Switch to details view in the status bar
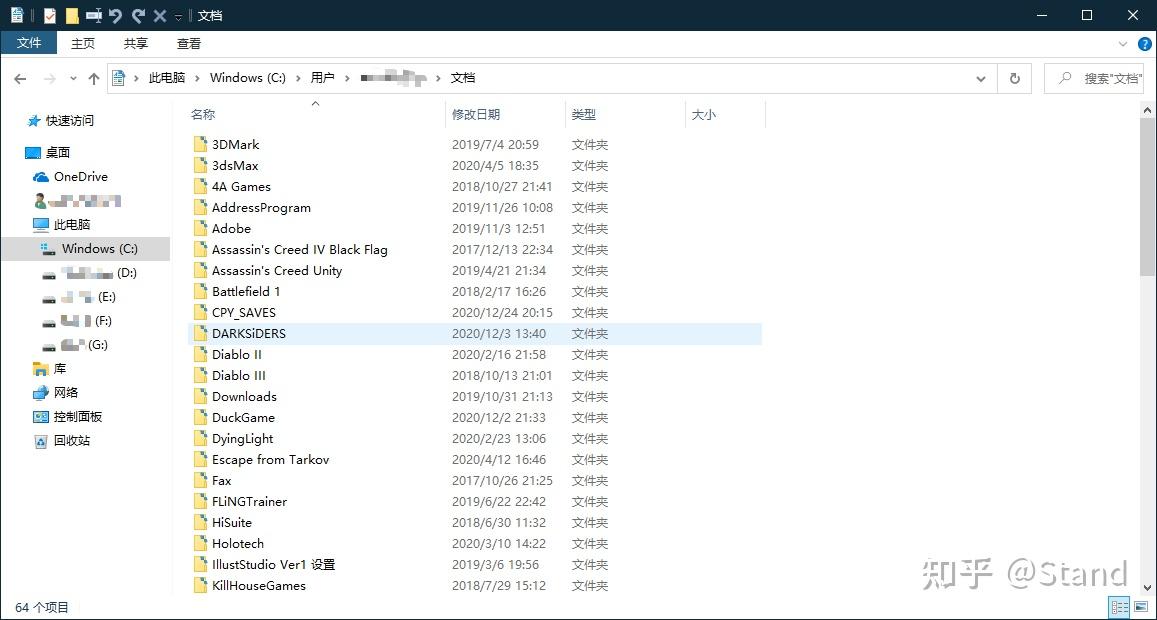Image resolution: width=1157 pixels, height=620 pixels. [1119, 606]
